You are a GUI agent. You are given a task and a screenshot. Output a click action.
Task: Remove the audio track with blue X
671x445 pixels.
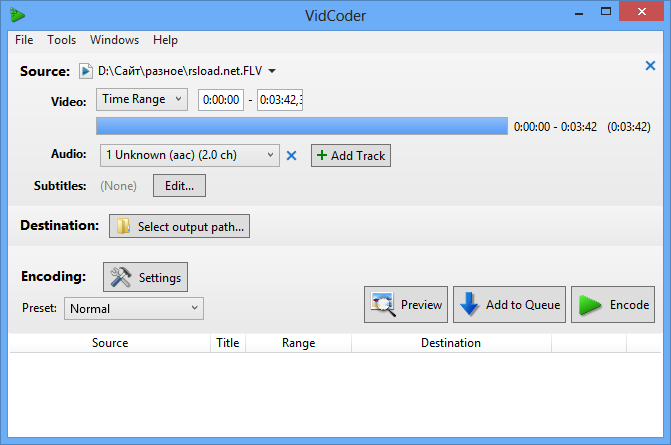coord(291,156)
